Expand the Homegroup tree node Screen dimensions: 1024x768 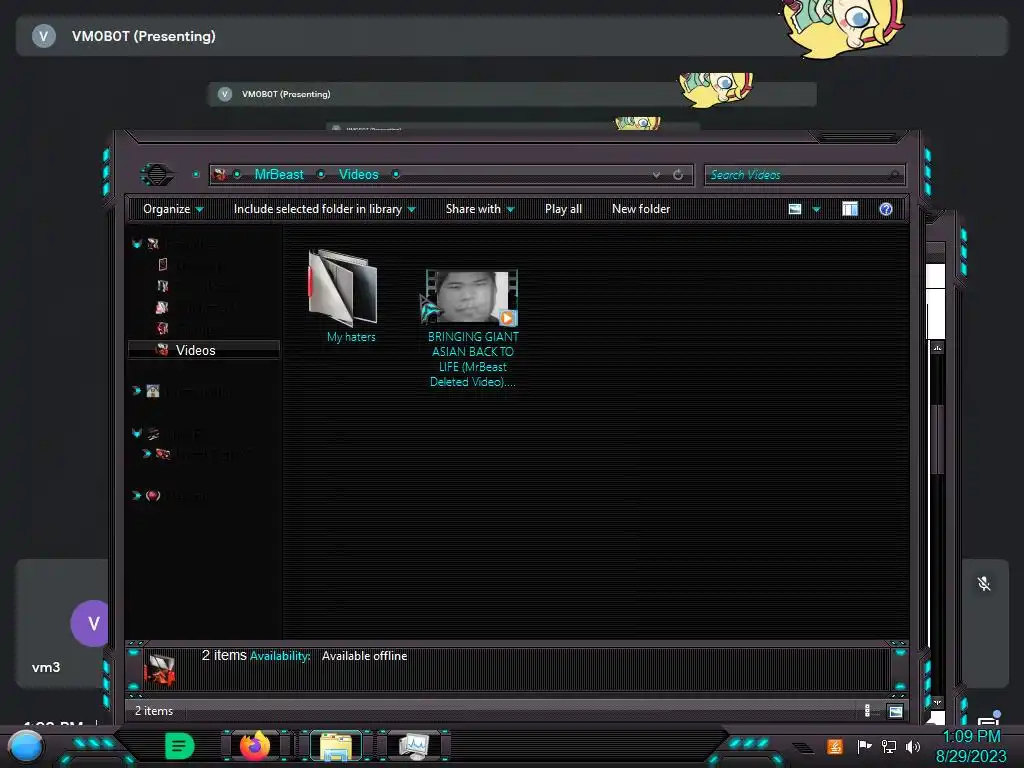coord(136,391)
